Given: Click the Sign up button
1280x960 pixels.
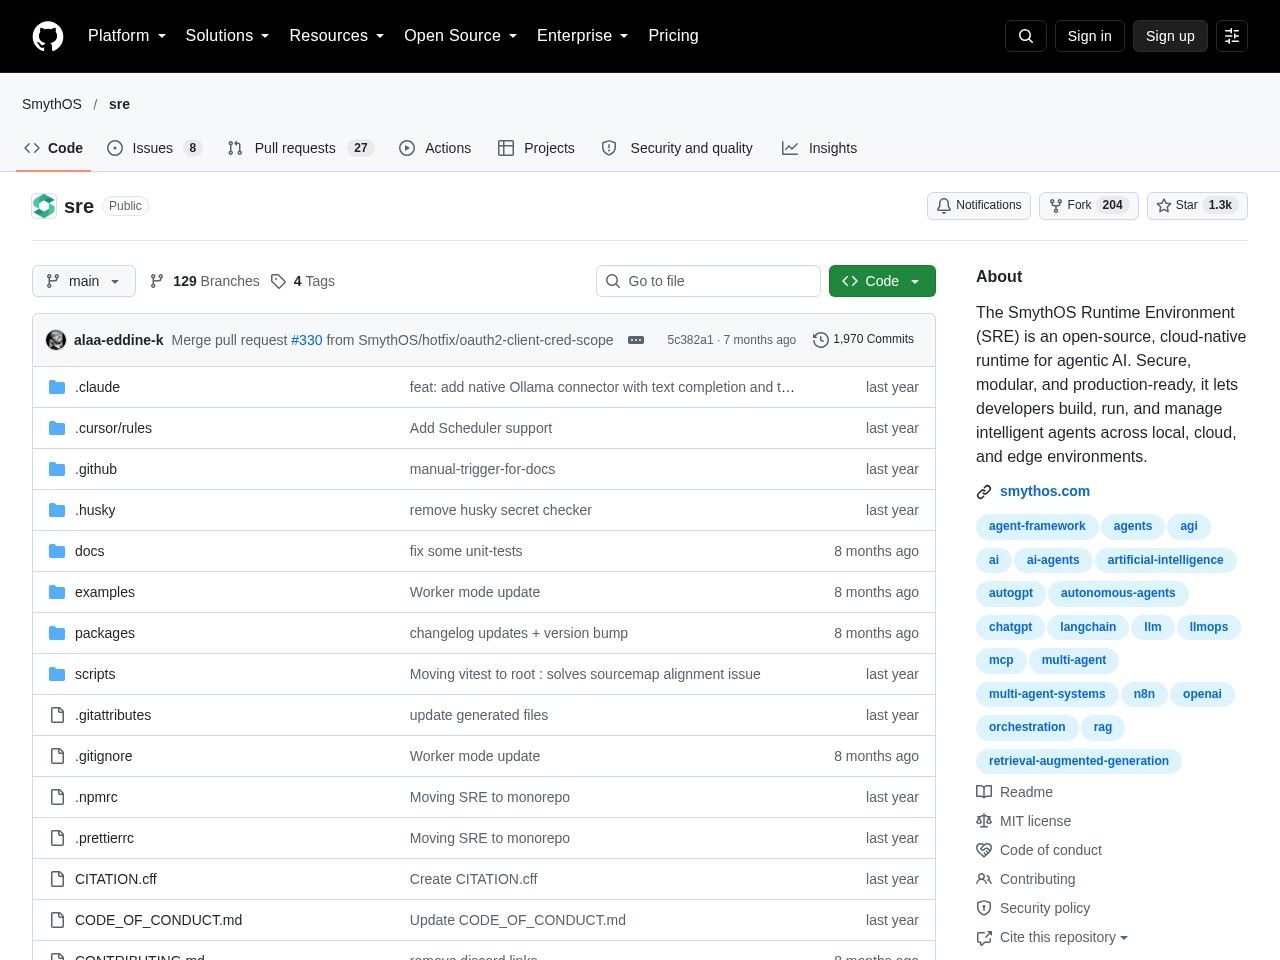Looking at the screenshot, I should coord(1170,36).
